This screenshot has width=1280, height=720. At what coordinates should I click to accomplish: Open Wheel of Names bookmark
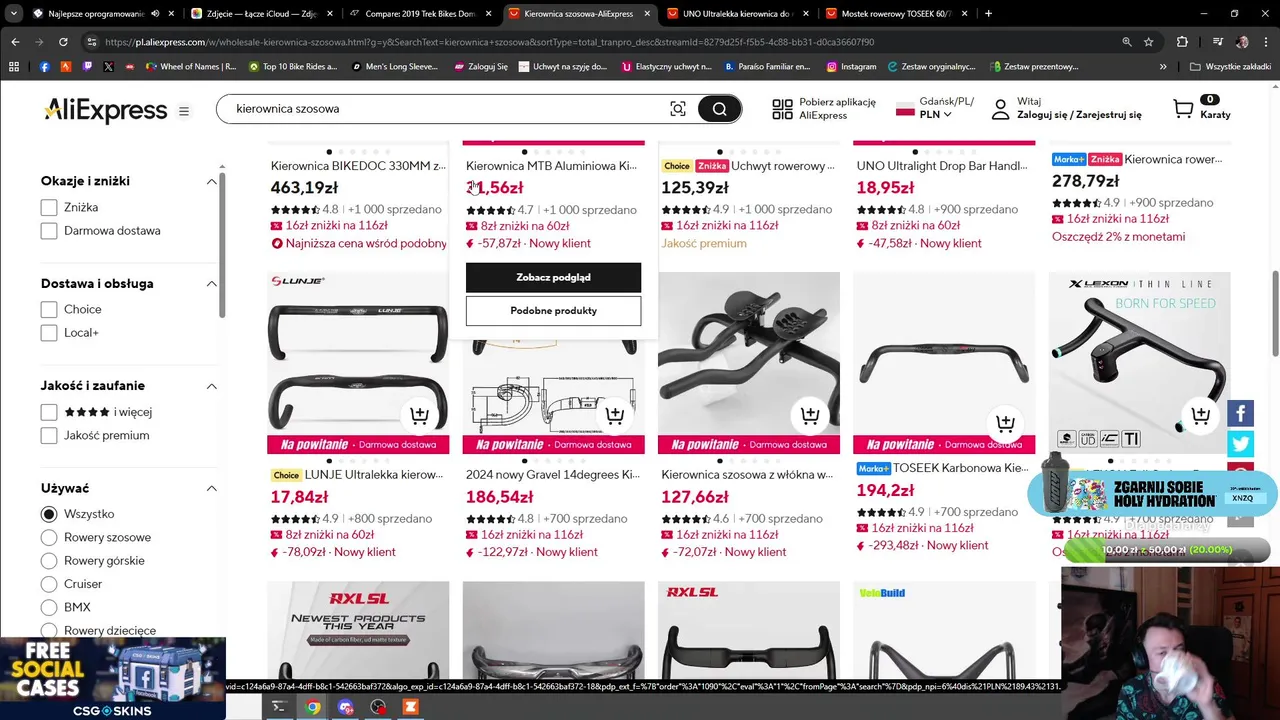pos(191,67)
